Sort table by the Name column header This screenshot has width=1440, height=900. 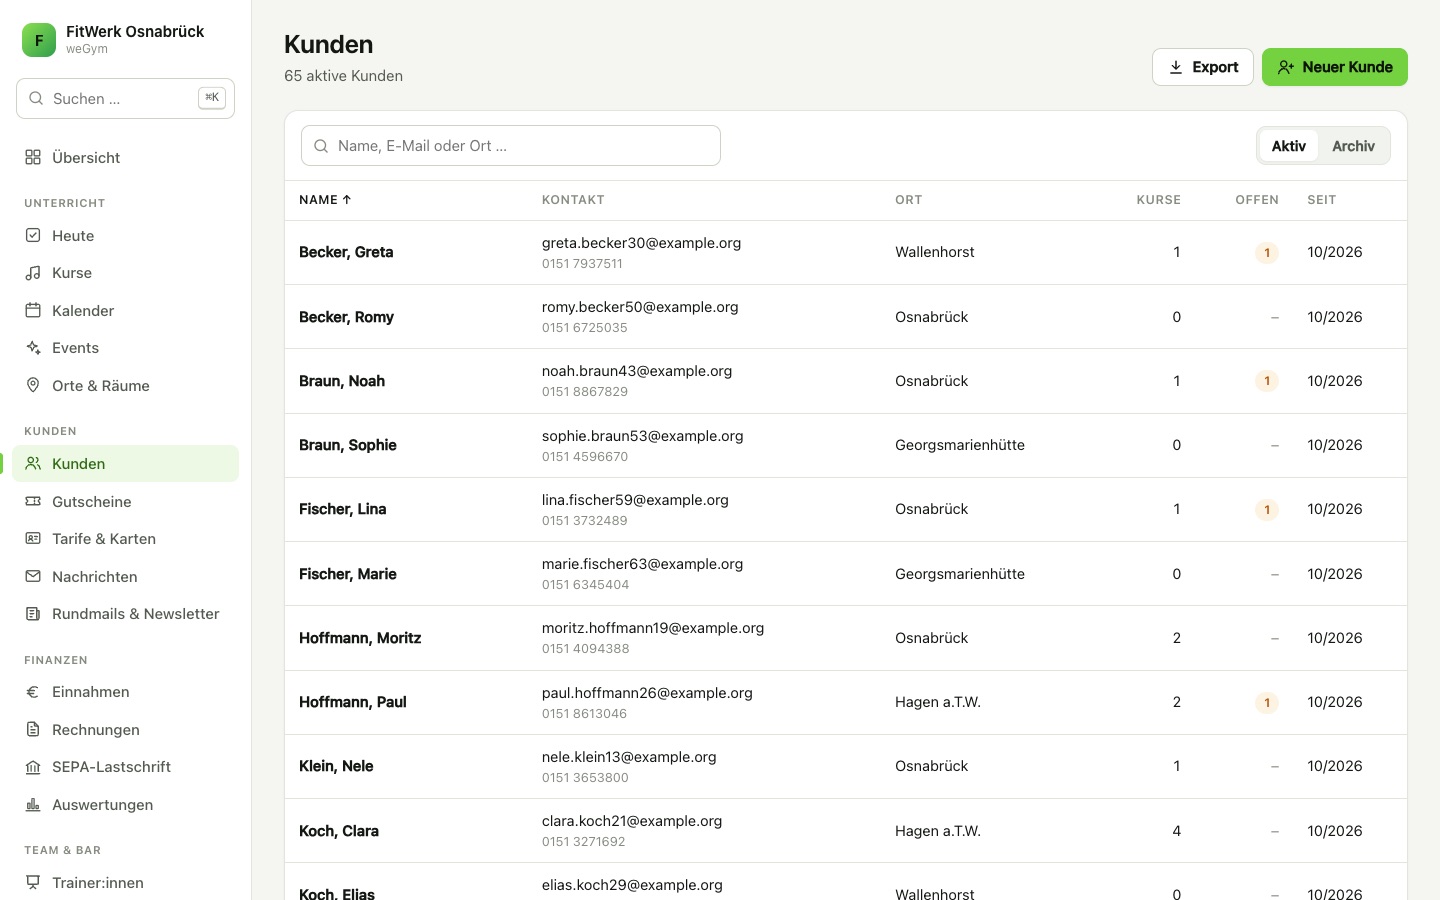pyautogui.click(x=325, y=200)
